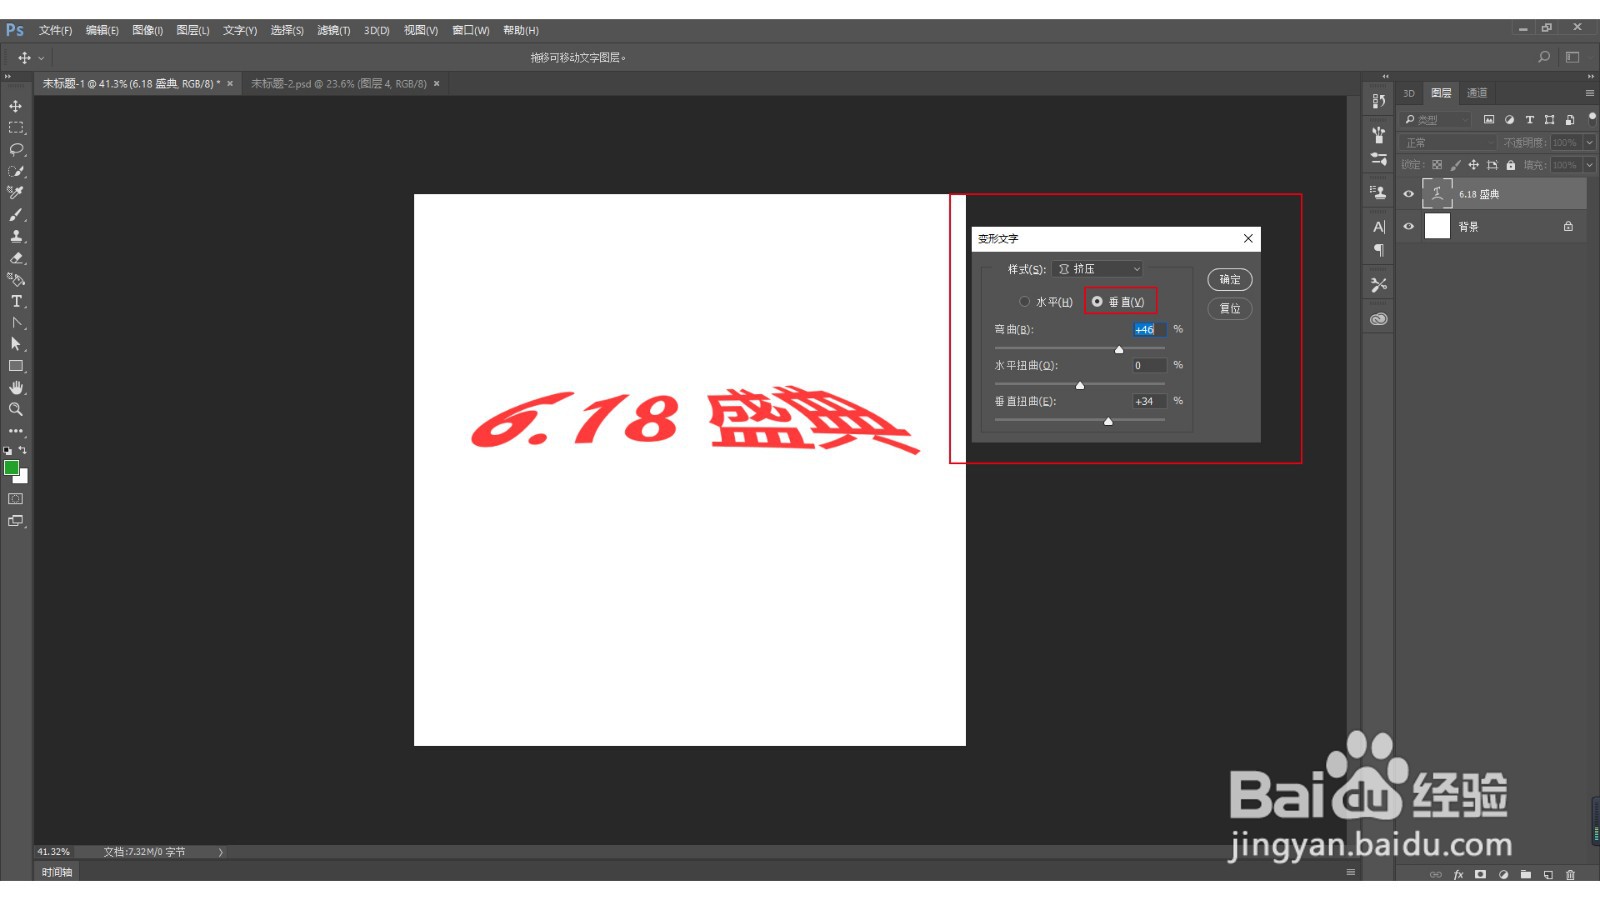Select the Lasso tool

(16, 150)
